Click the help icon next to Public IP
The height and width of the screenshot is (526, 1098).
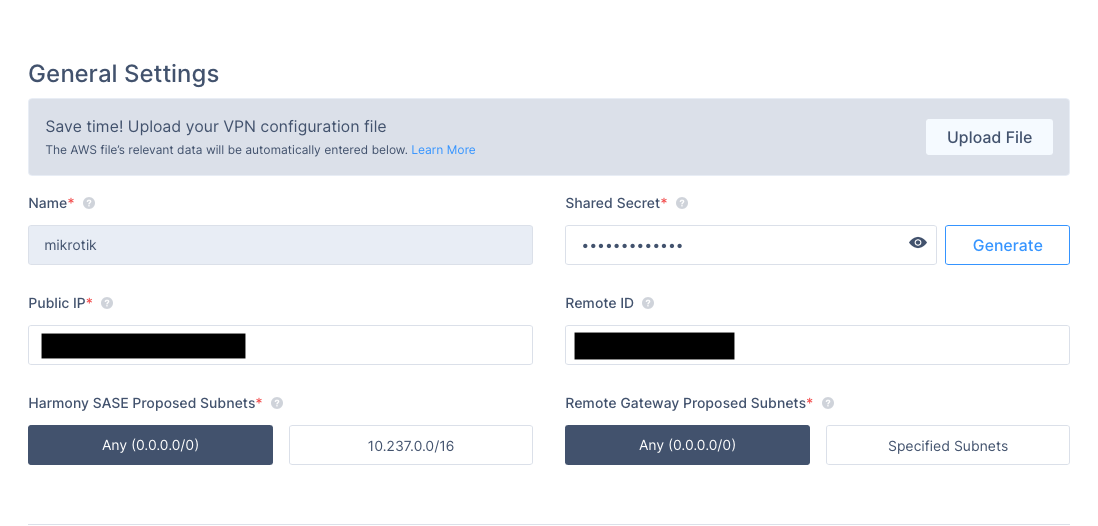click(107, 303)
